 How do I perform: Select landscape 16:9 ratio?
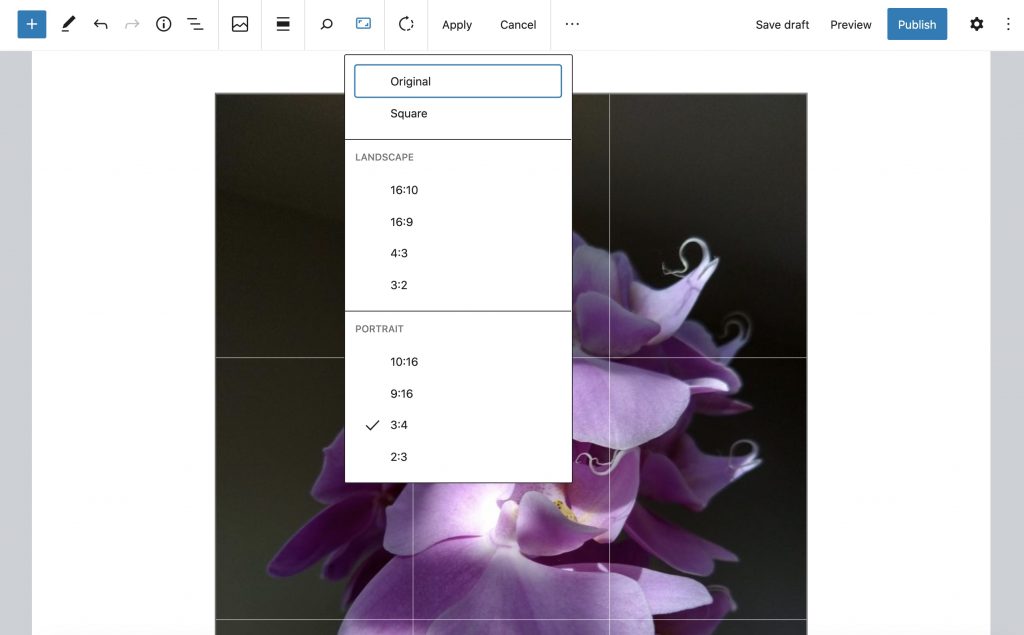(458, 221)
